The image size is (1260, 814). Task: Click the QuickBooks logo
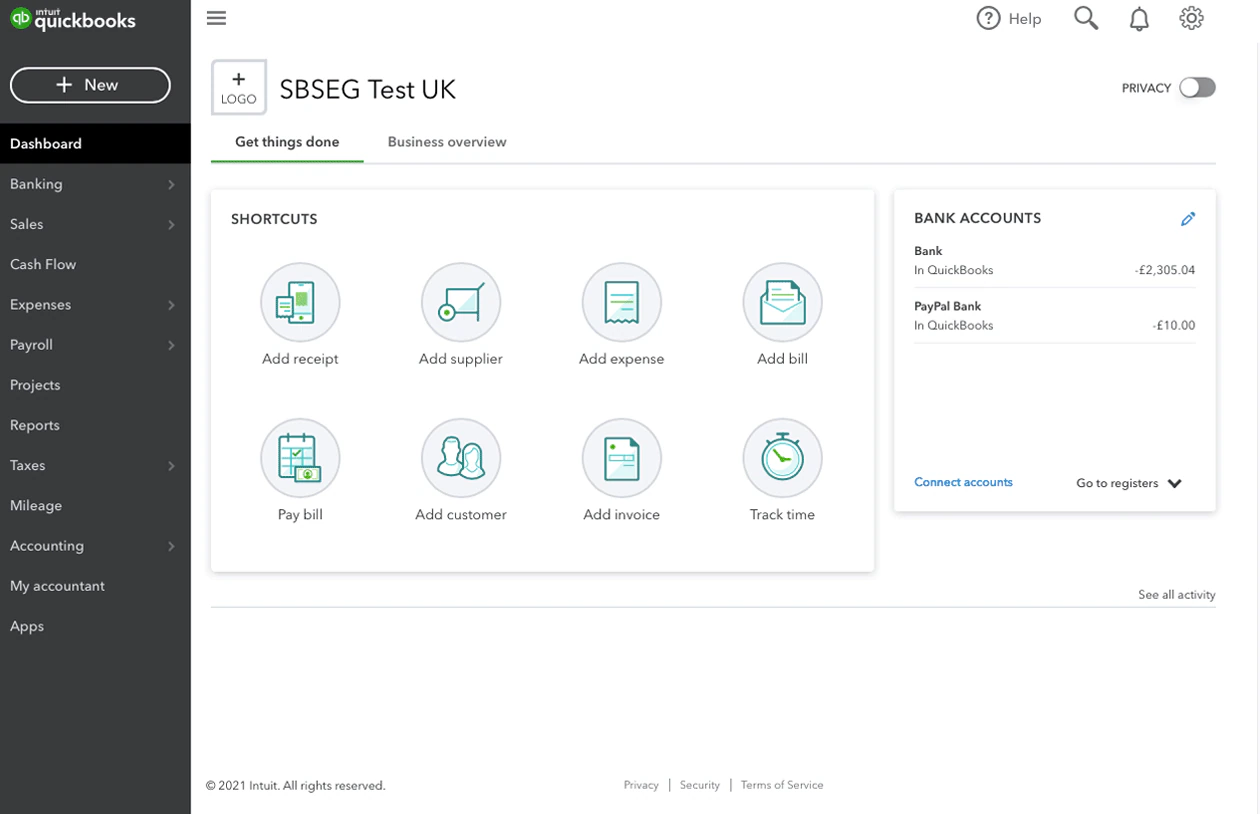tap(72, 20)
